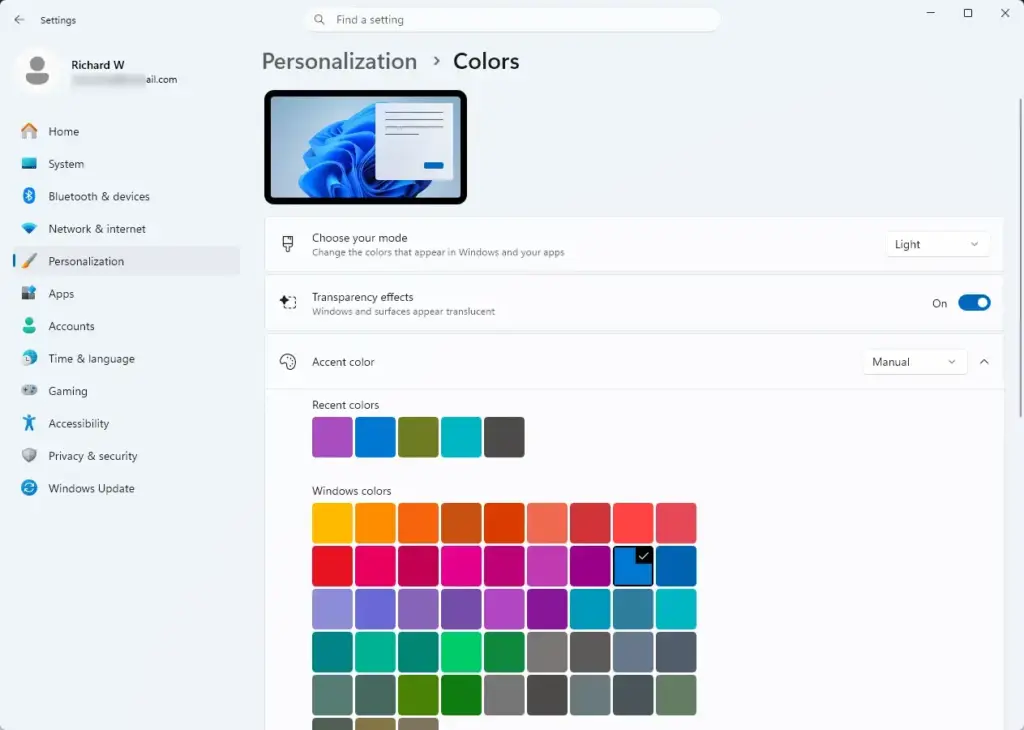Go to System settings

(x=127, y=164)
